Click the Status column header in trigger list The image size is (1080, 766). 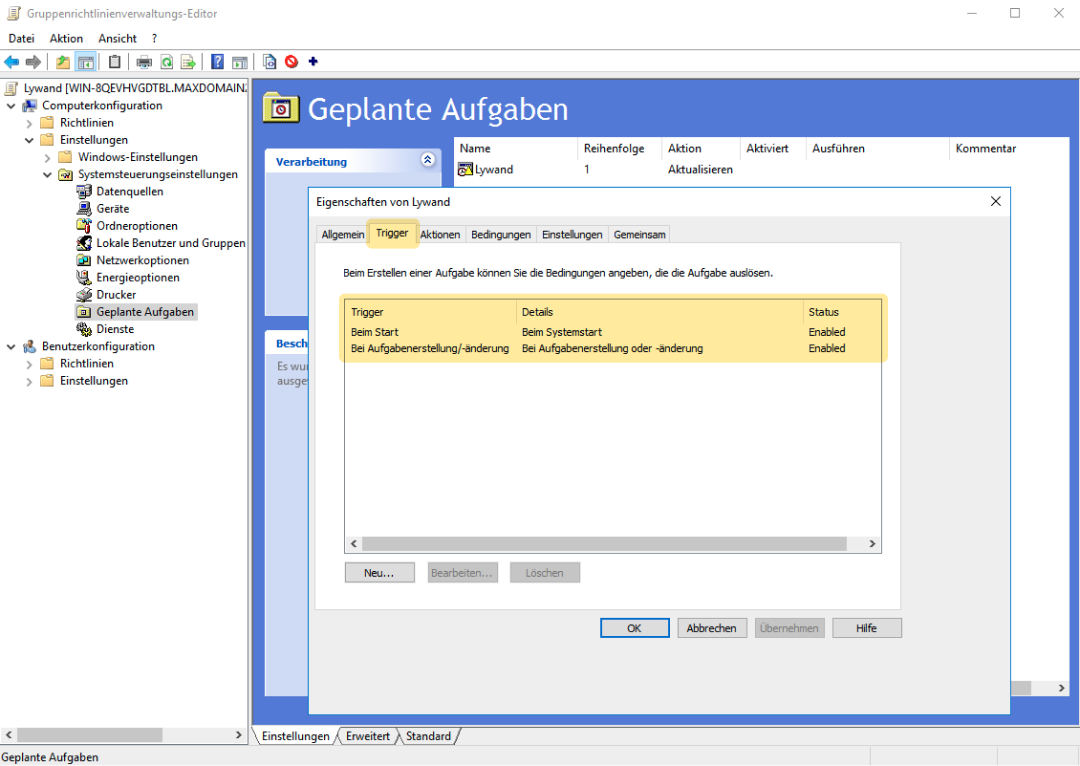pos(842,312)
